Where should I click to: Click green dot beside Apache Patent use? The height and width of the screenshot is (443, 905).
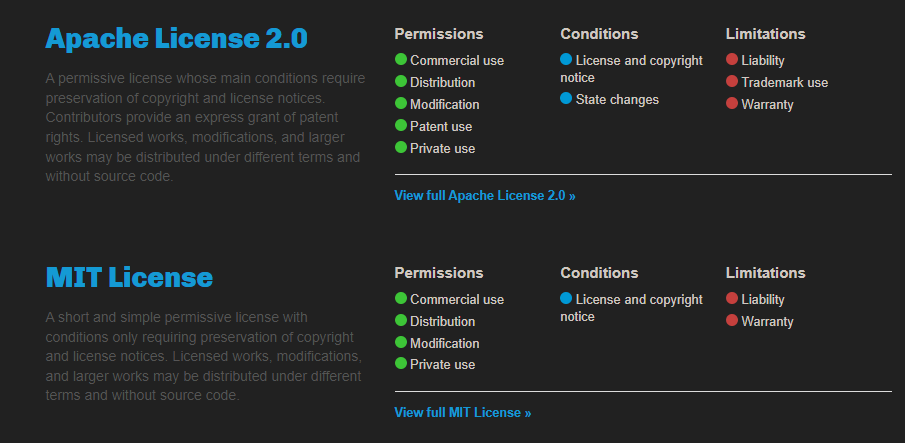tap(401, 126)
